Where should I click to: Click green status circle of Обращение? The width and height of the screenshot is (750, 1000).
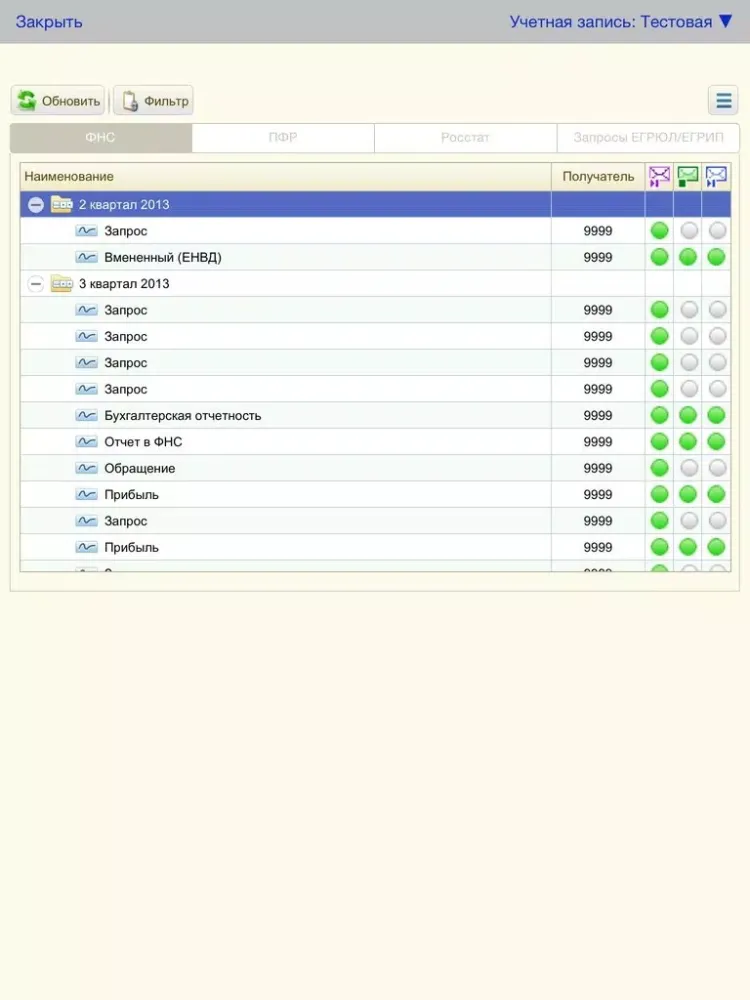pyautogui.click(x=659, y=468)
